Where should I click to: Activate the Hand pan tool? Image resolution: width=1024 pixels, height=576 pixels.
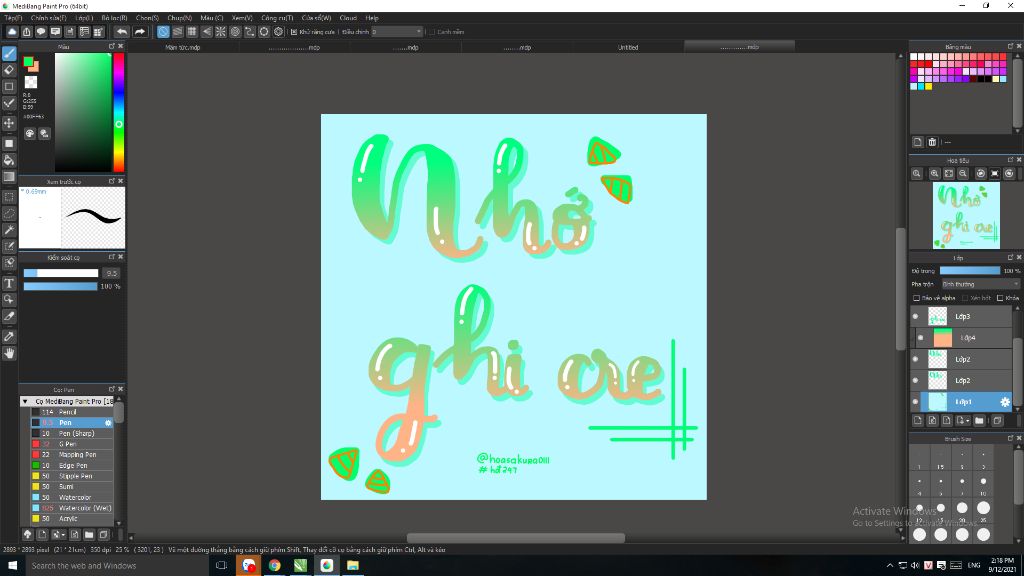[9, 353]
